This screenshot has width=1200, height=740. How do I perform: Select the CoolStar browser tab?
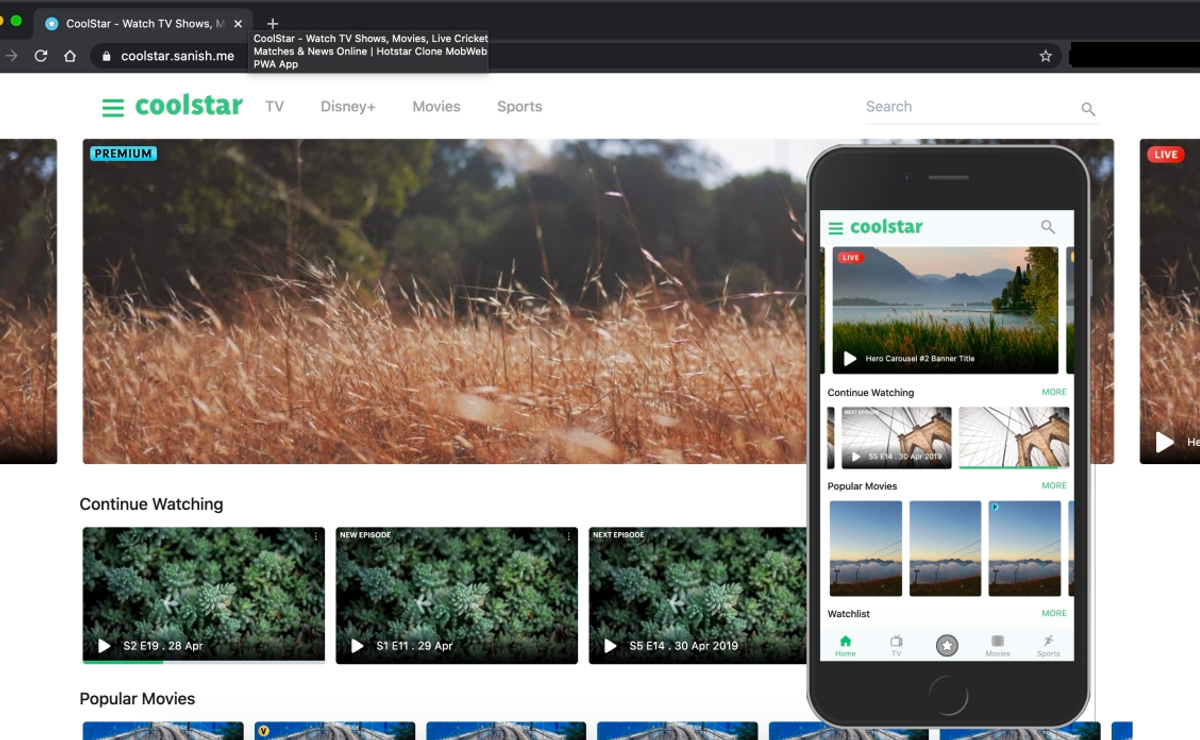click(143, 23)
